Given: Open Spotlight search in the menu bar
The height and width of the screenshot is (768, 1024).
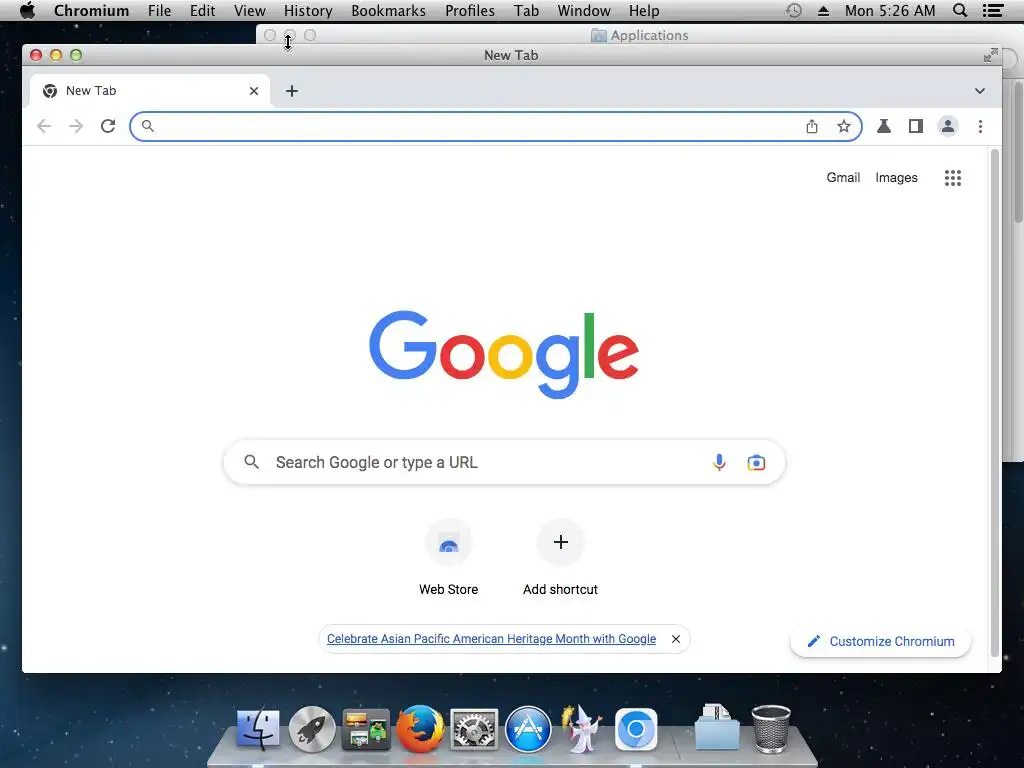Looking at the screenshot, I should (x=960, y=10).
